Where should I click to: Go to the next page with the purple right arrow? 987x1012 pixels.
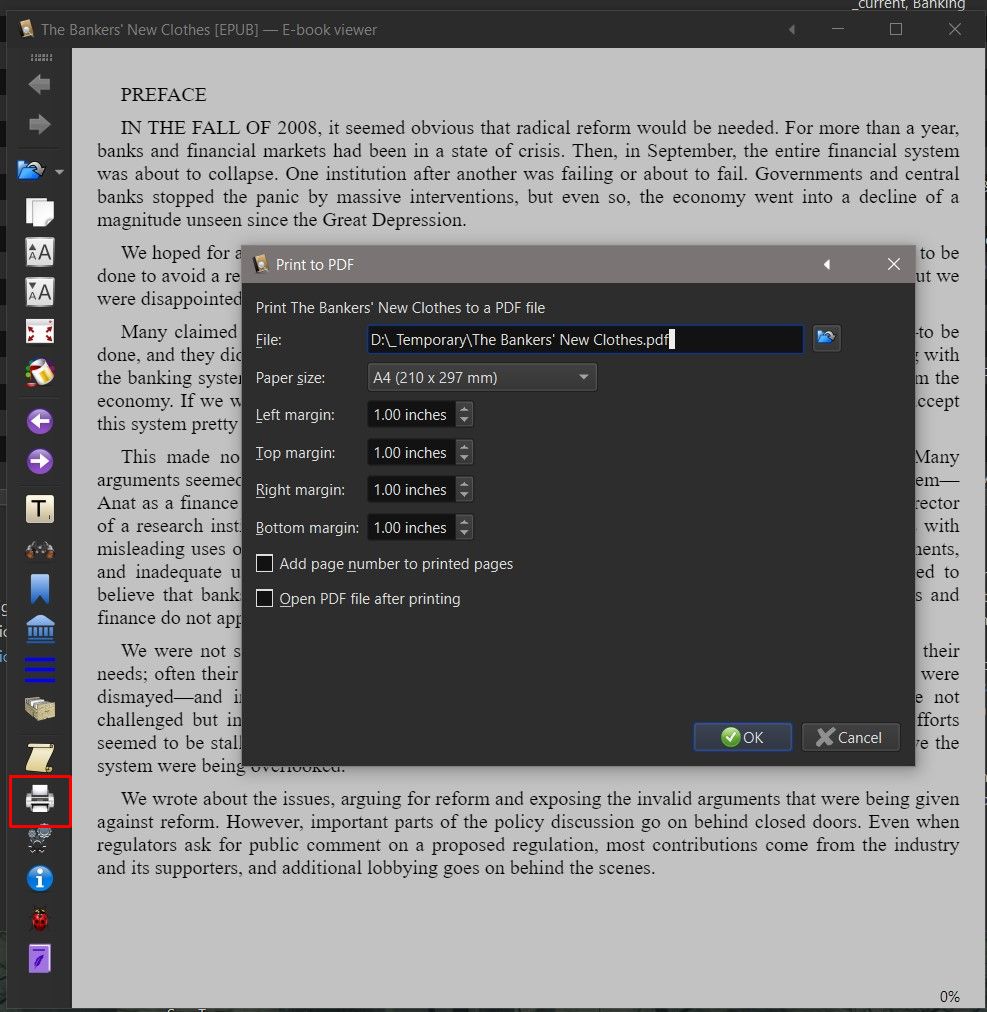[x=39, y=461]
